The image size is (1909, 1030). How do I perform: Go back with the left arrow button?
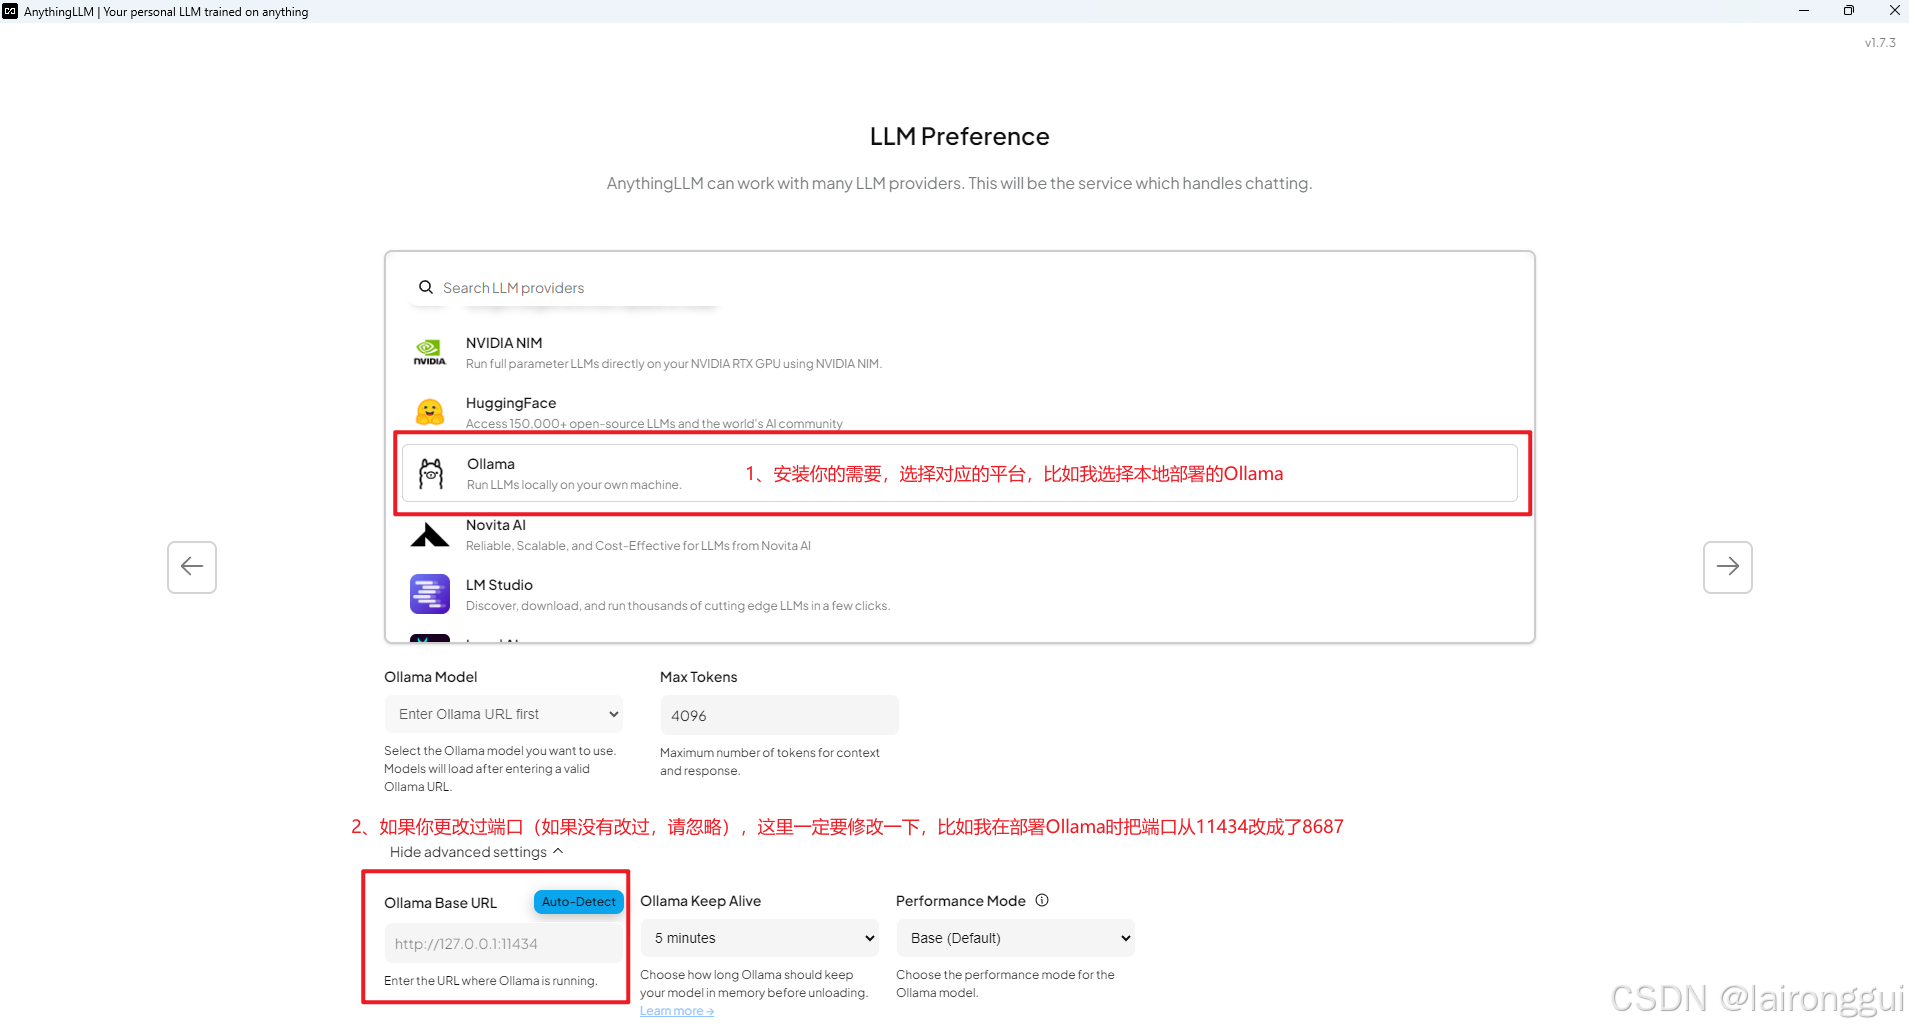(x=192, y=567)
